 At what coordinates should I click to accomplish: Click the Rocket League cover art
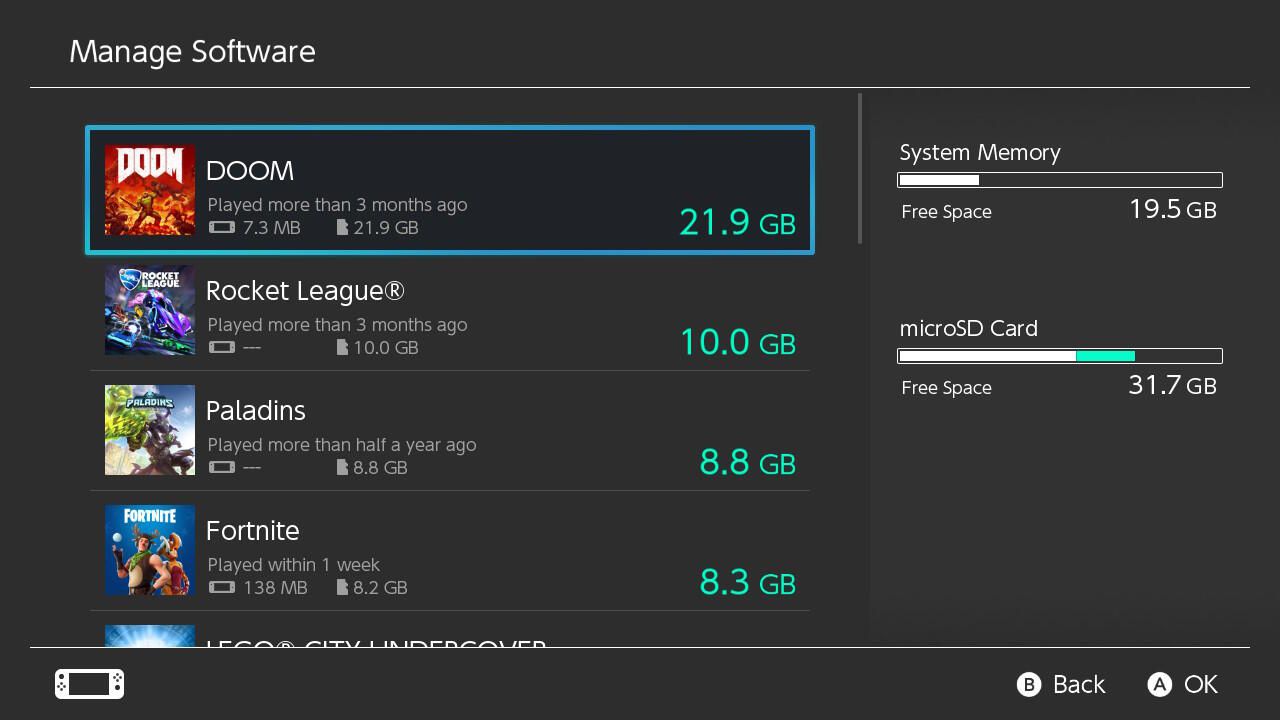pos(149,310)
